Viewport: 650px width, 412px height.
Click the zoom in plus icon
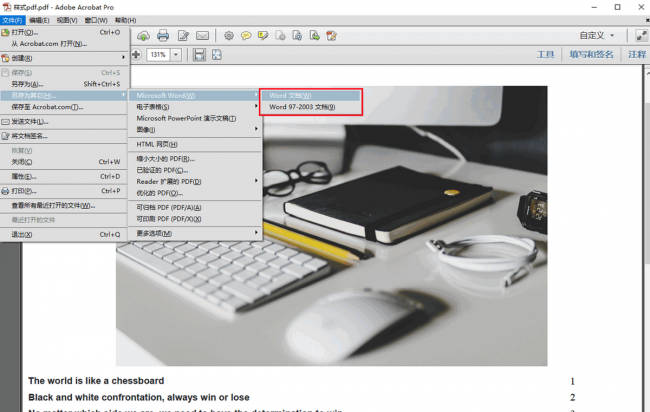pyautogui.click(x=136, y=54)
